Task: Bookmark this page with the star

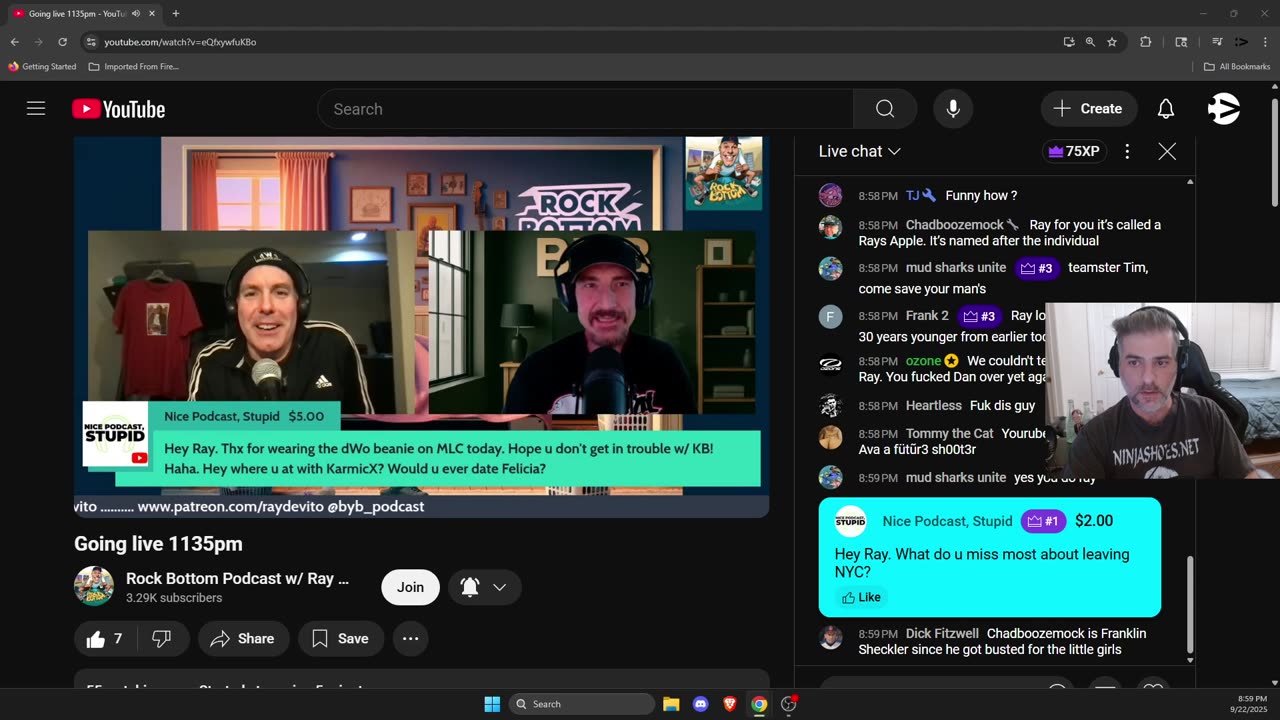Action: point(1112,42)
